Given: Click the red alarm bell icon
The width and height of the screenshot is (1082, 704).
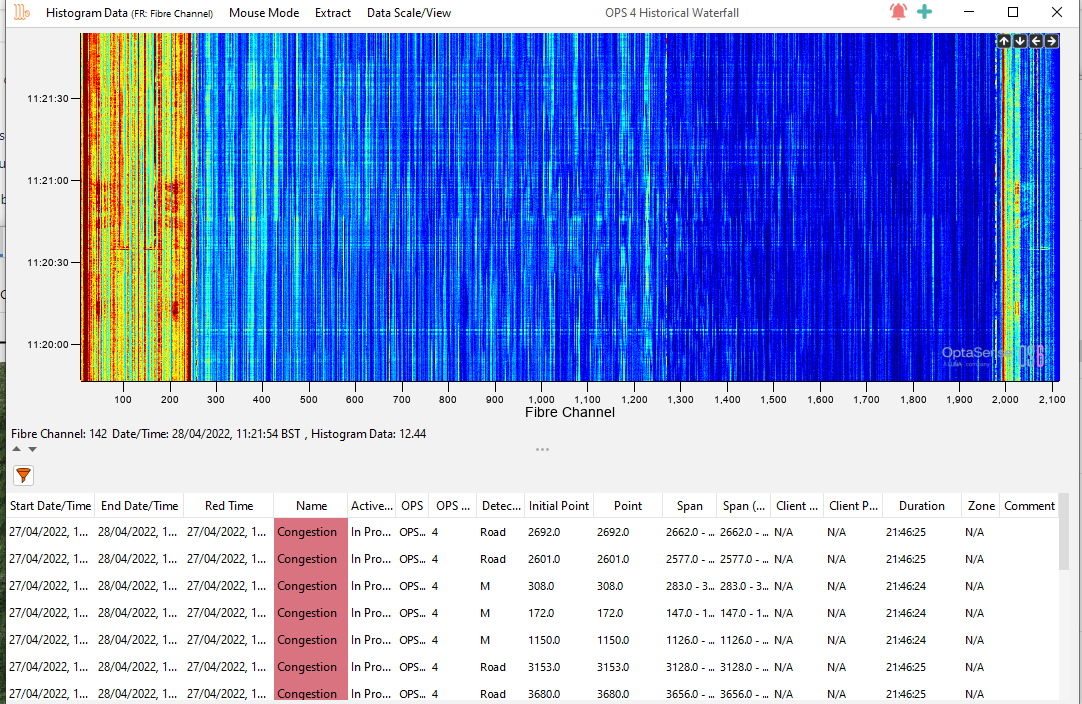Looking at the screenshot, I should (x=898, y=12).
